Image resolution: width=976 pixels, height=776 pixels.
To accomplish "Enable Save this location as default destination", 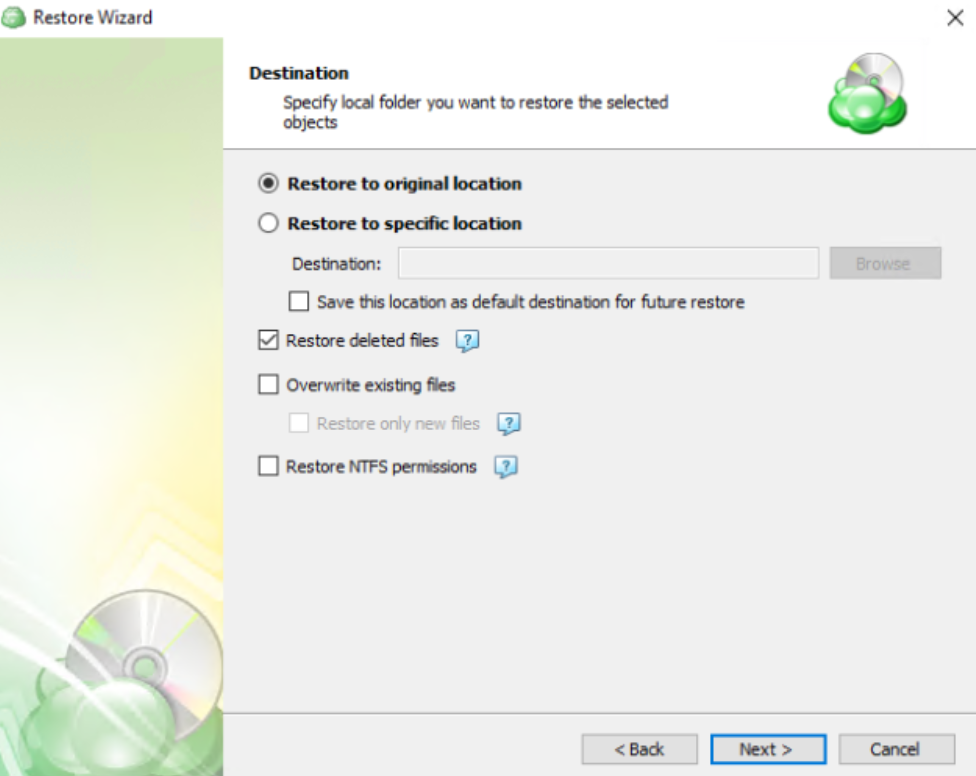I will [299, 302].
